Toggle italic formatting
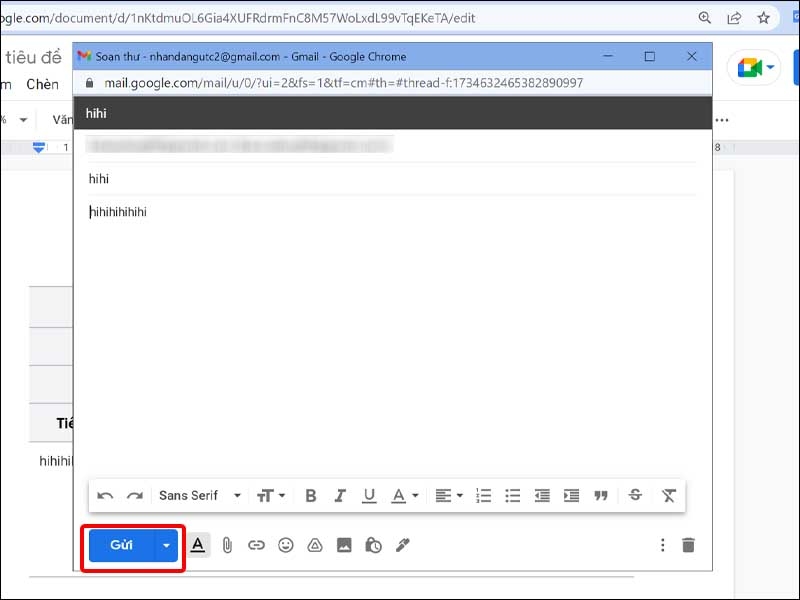 pyautogui.click(x=340, y=495)
